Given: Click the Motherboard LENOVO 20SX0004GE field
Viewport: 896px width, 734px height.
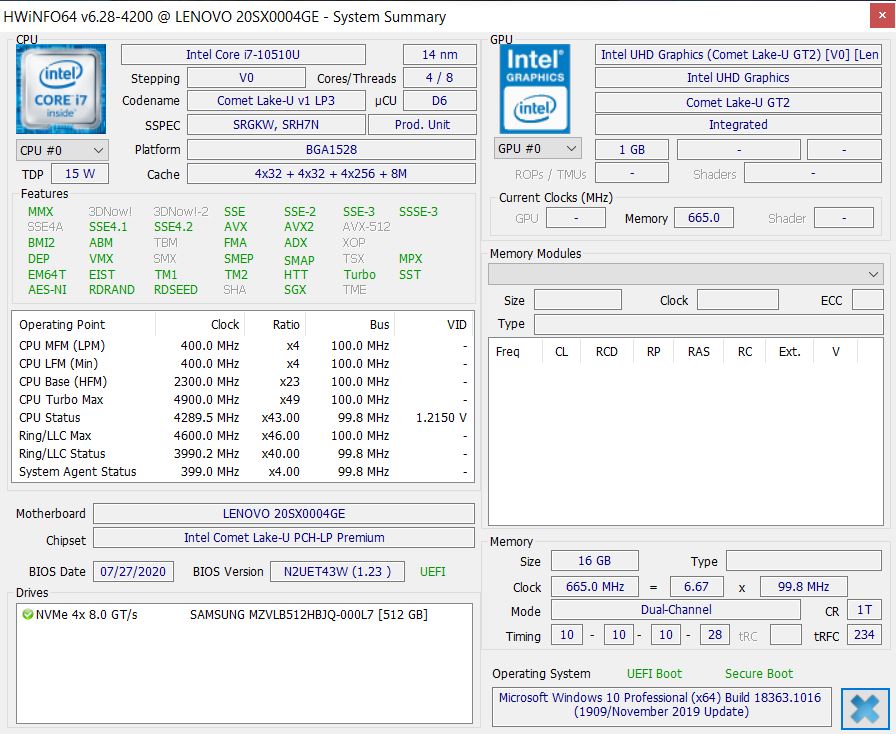Looking at the screenshot, I should click(284, 513).
